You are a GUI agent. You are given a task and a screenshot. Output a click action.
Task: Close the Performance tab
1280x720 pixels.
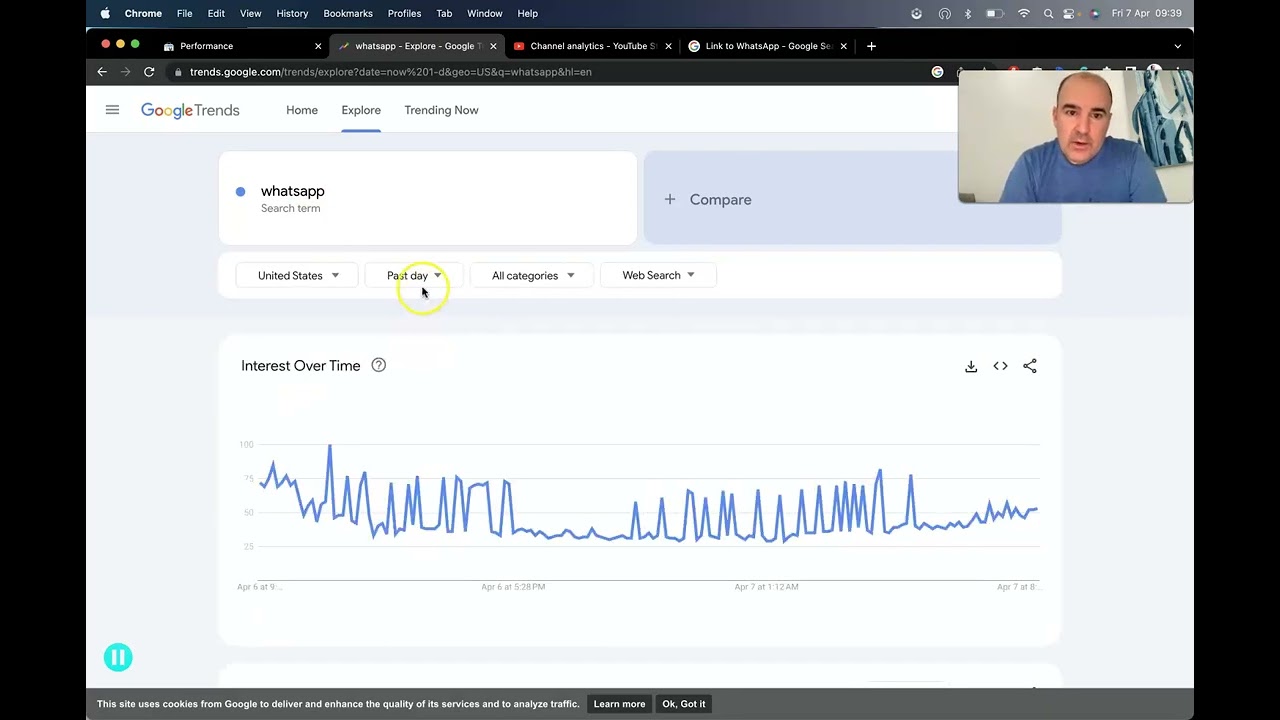318,46
